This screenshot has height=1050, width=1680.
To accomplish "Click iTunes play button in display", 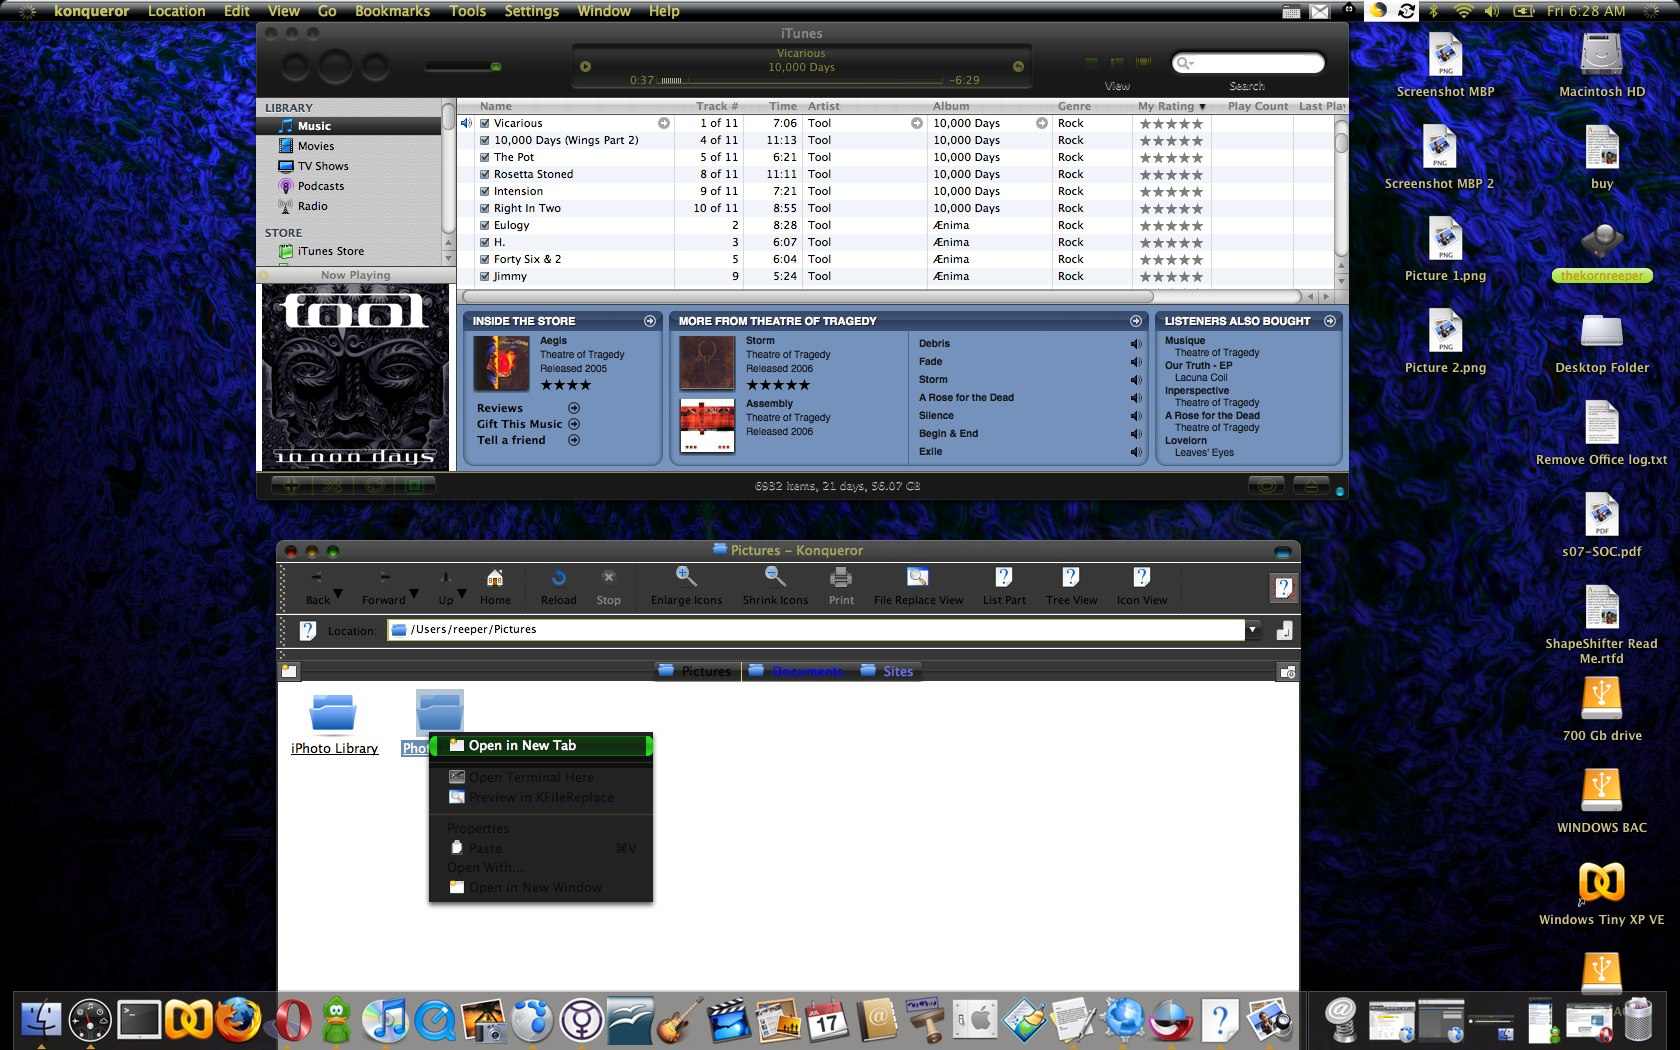I will click(x=586, y=67).
